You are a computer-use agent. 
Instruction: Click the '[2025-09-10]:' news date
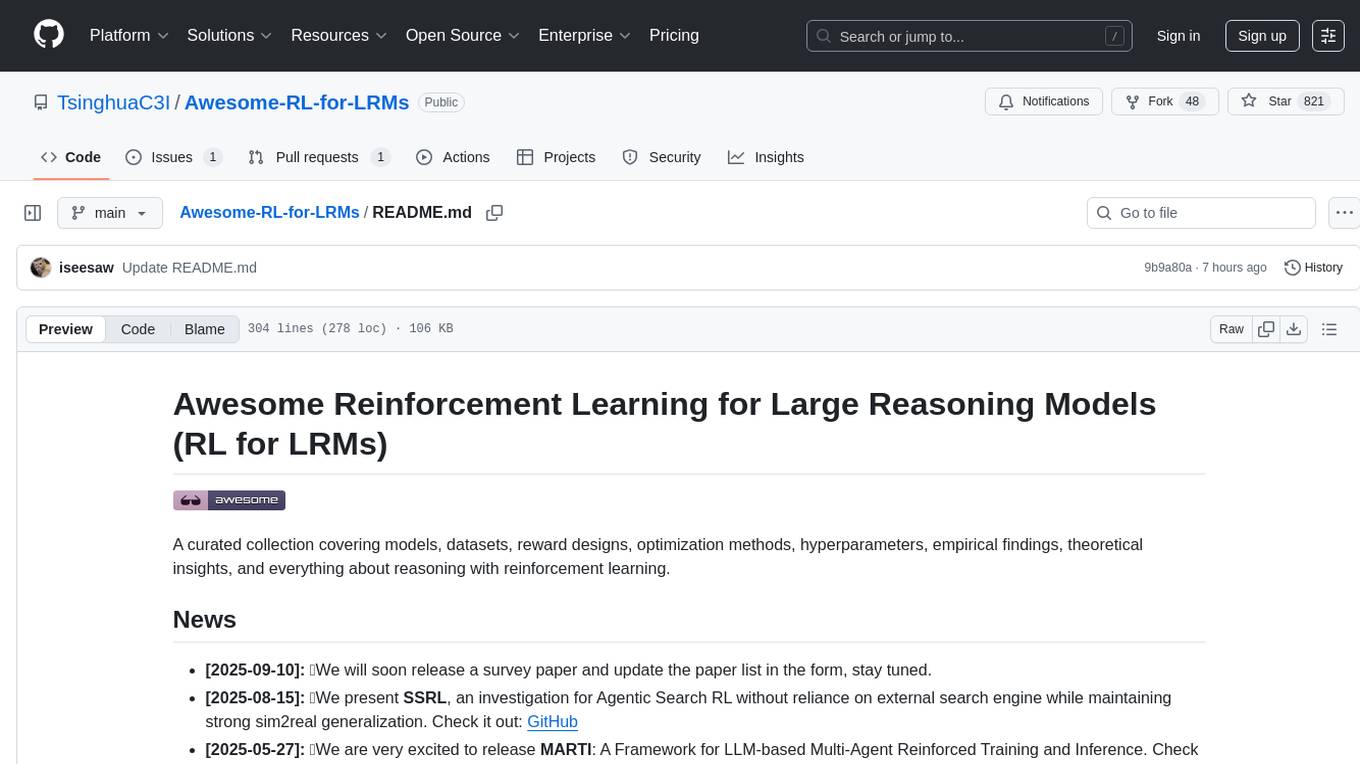coord(255,669)
